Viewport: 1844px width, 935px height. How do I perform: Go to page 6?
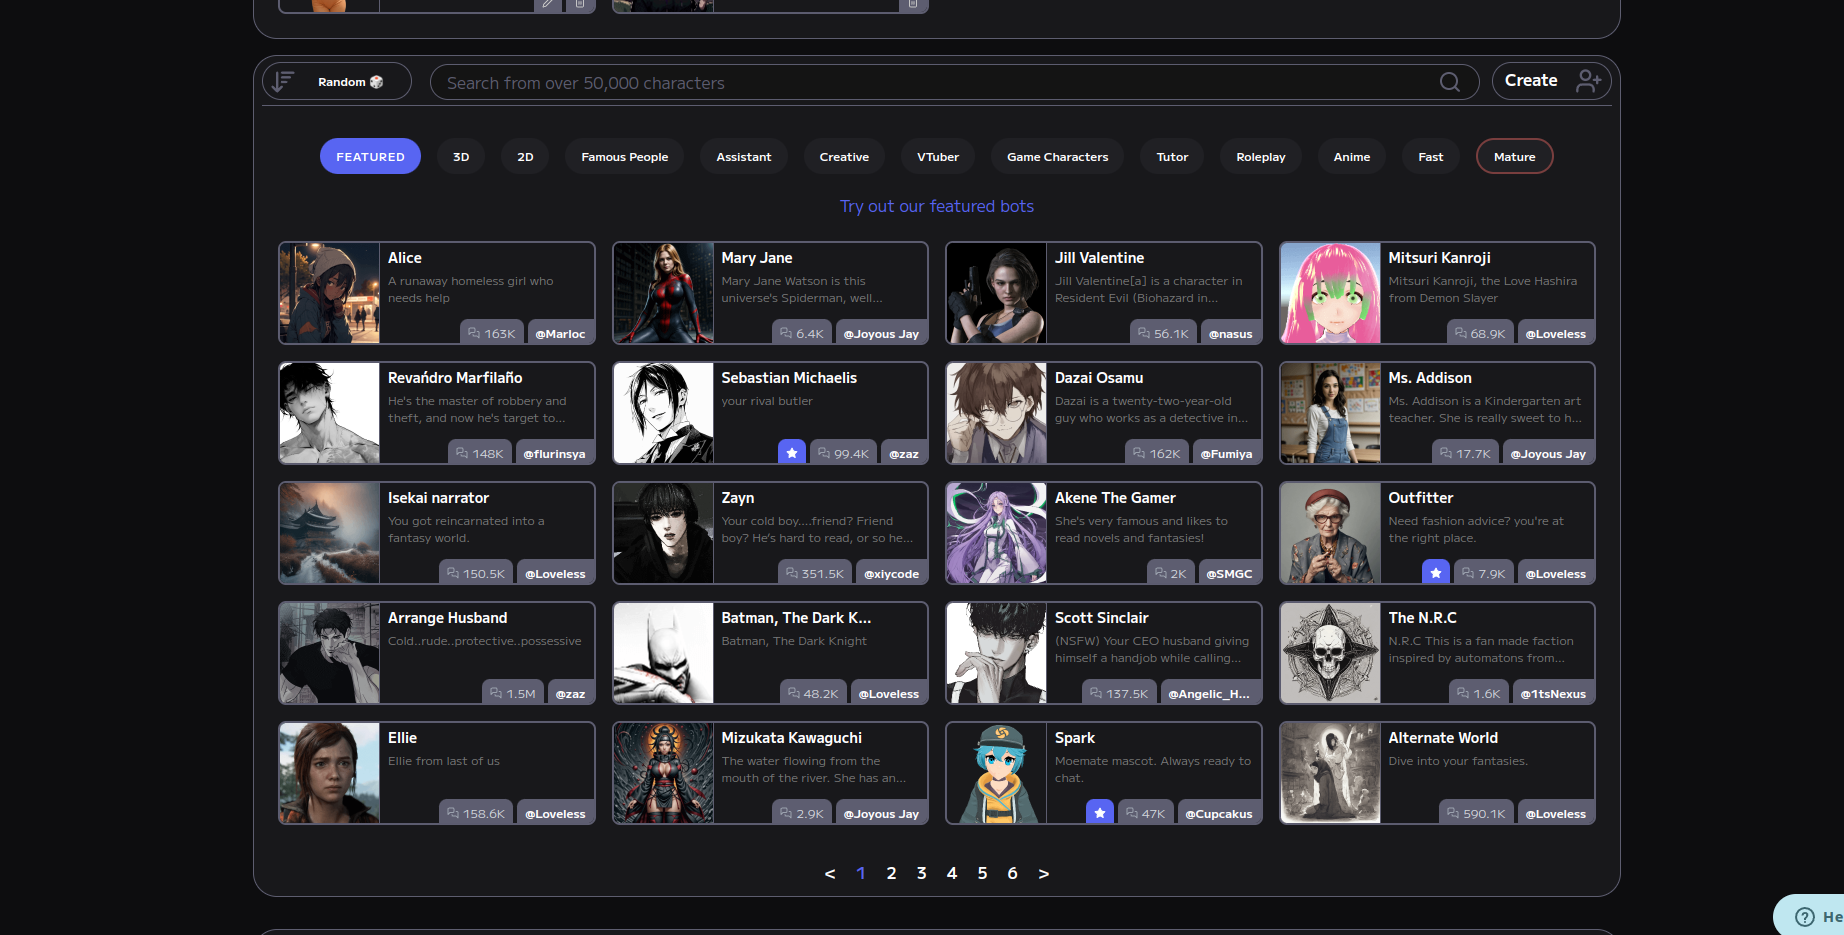point(1012,873)
